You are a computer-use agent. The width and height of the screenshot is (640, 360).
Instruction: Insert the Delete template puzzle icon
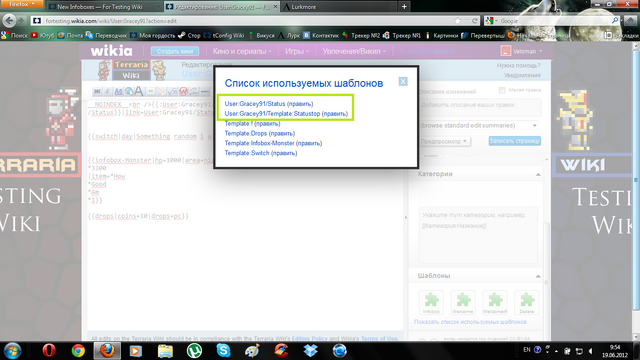tap(527, 302)
